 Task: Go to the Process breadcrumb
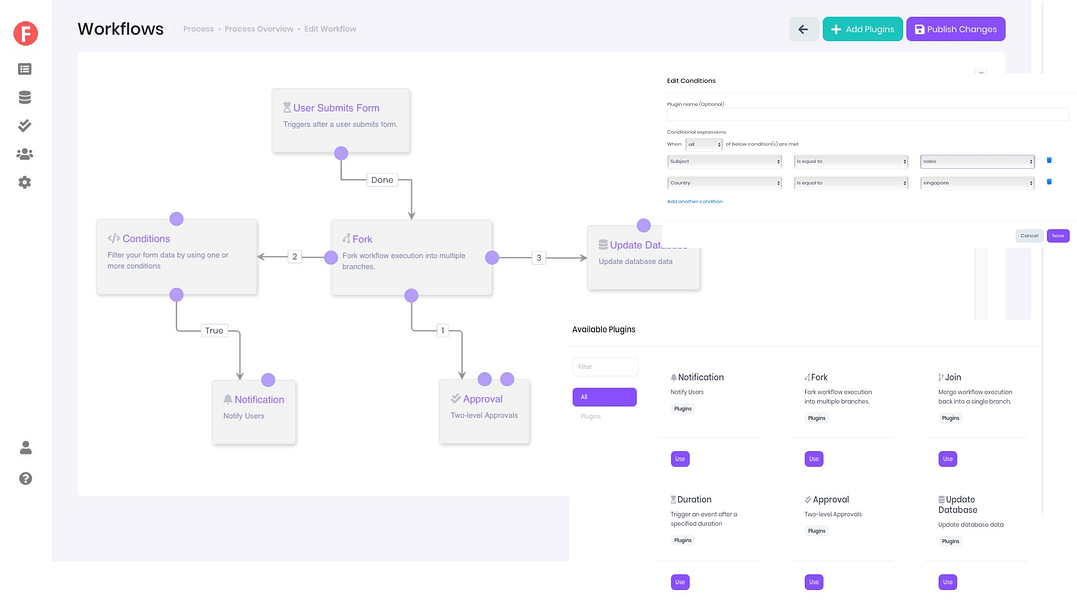(x=199, y=29)
